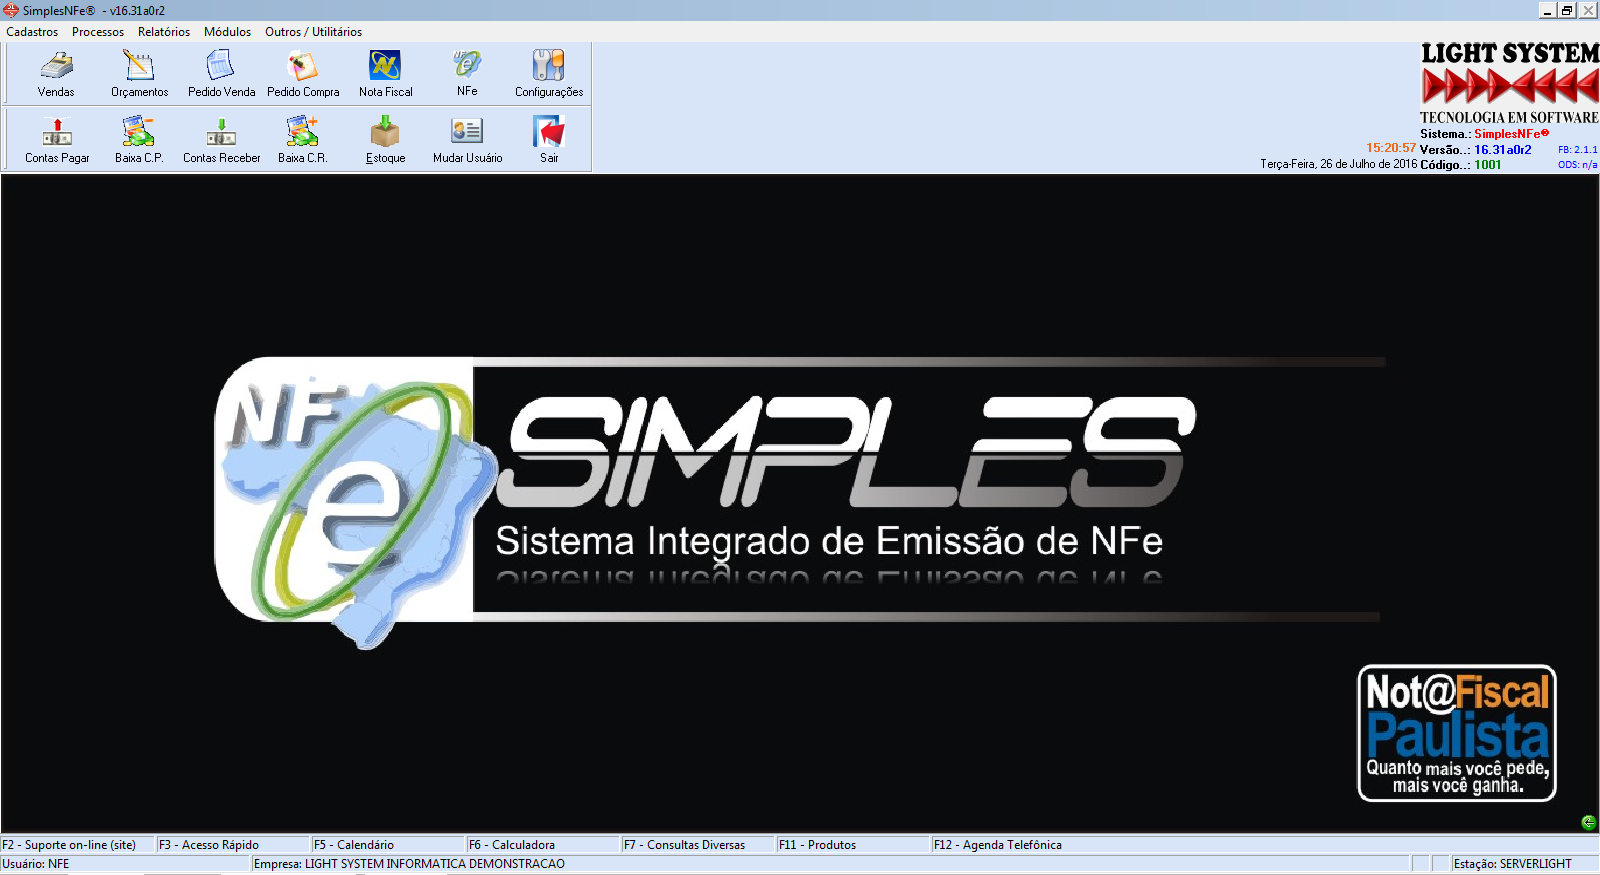Switch user via Mudar Usuário icon
The width and height of the screenshot is (1600, 875).
pyautogui.click(x=467, y=132)
